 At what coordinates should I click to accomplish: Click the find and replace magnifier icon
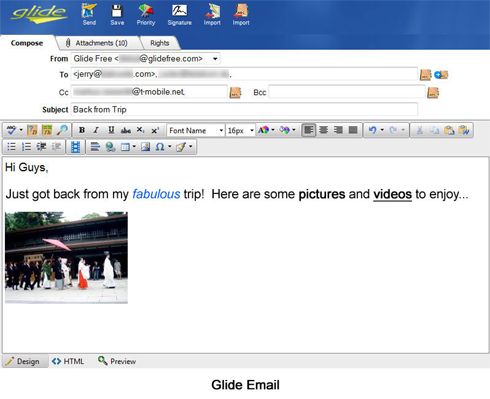[x=62, y=130]
